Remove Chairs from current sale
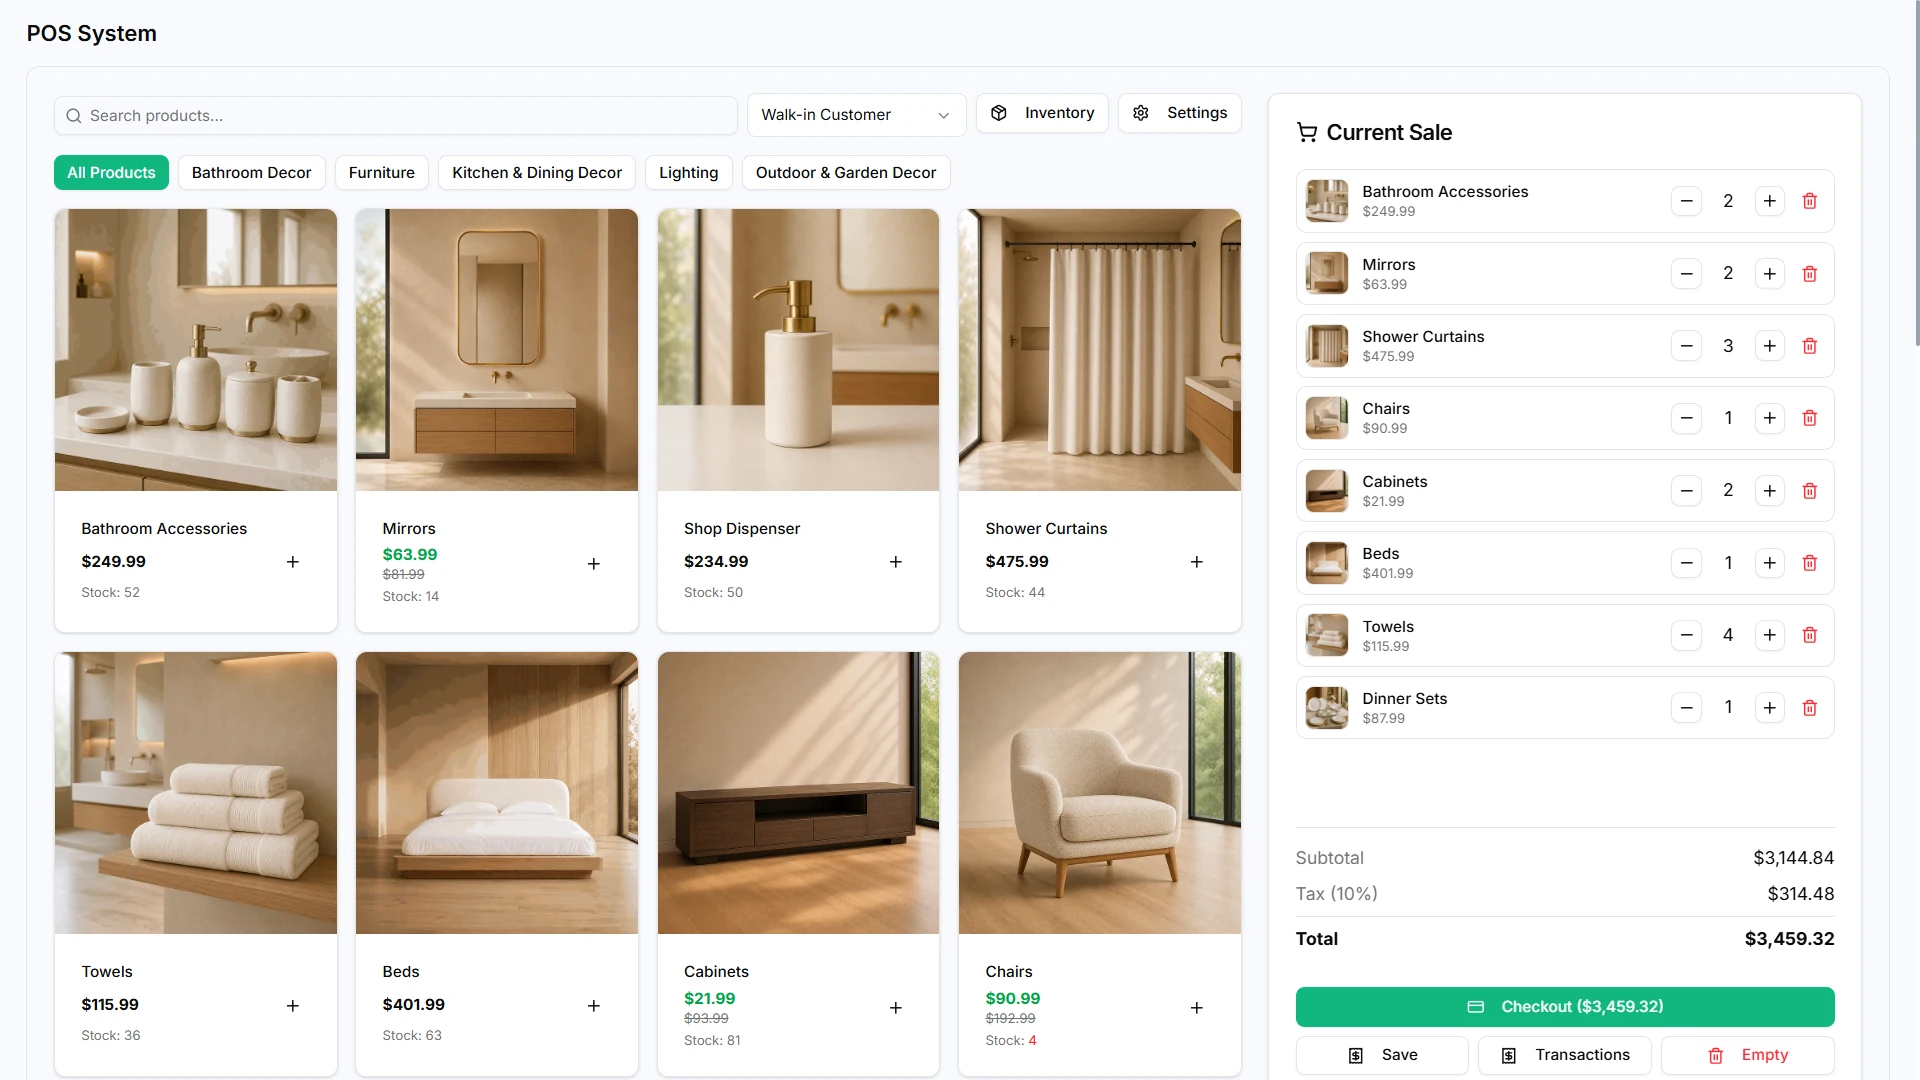This screenshot has height=1080, width=1920. click(1809, 418)
